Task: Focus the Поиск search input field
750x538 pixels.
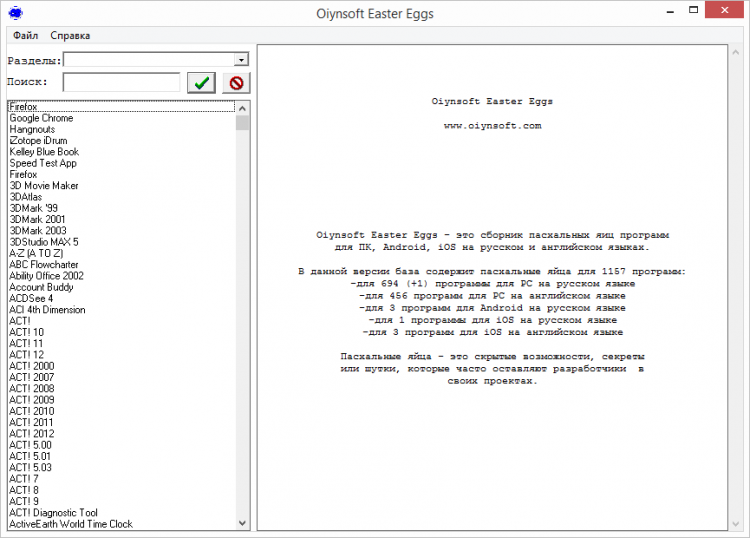Action: point(121,82)
